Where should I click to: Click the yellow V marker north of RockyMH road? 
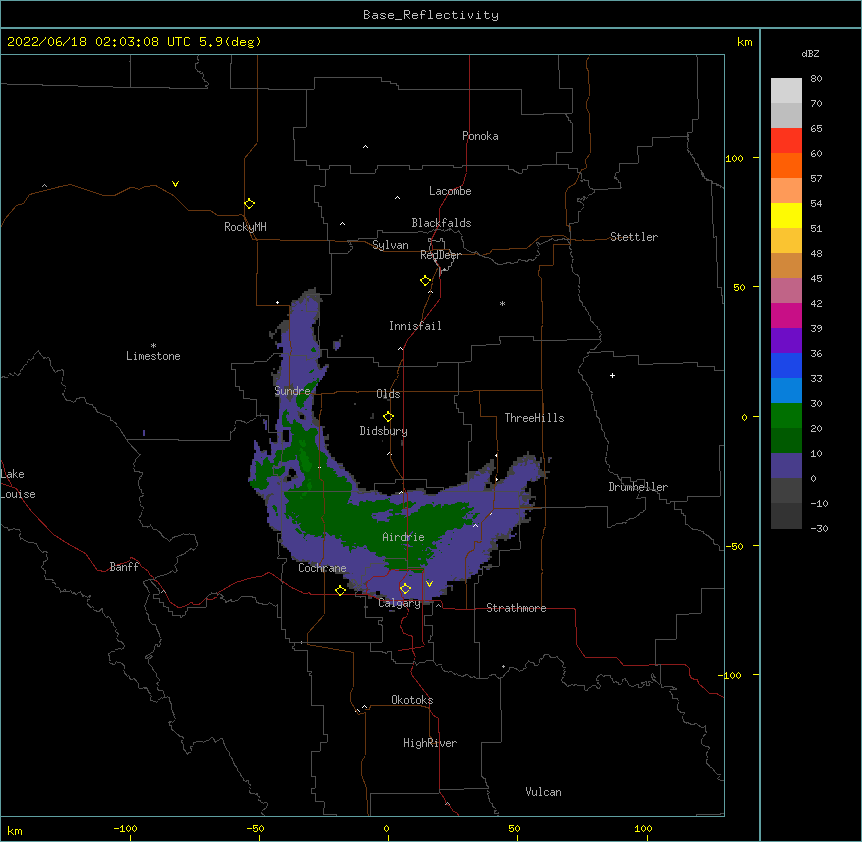[175, 184]
